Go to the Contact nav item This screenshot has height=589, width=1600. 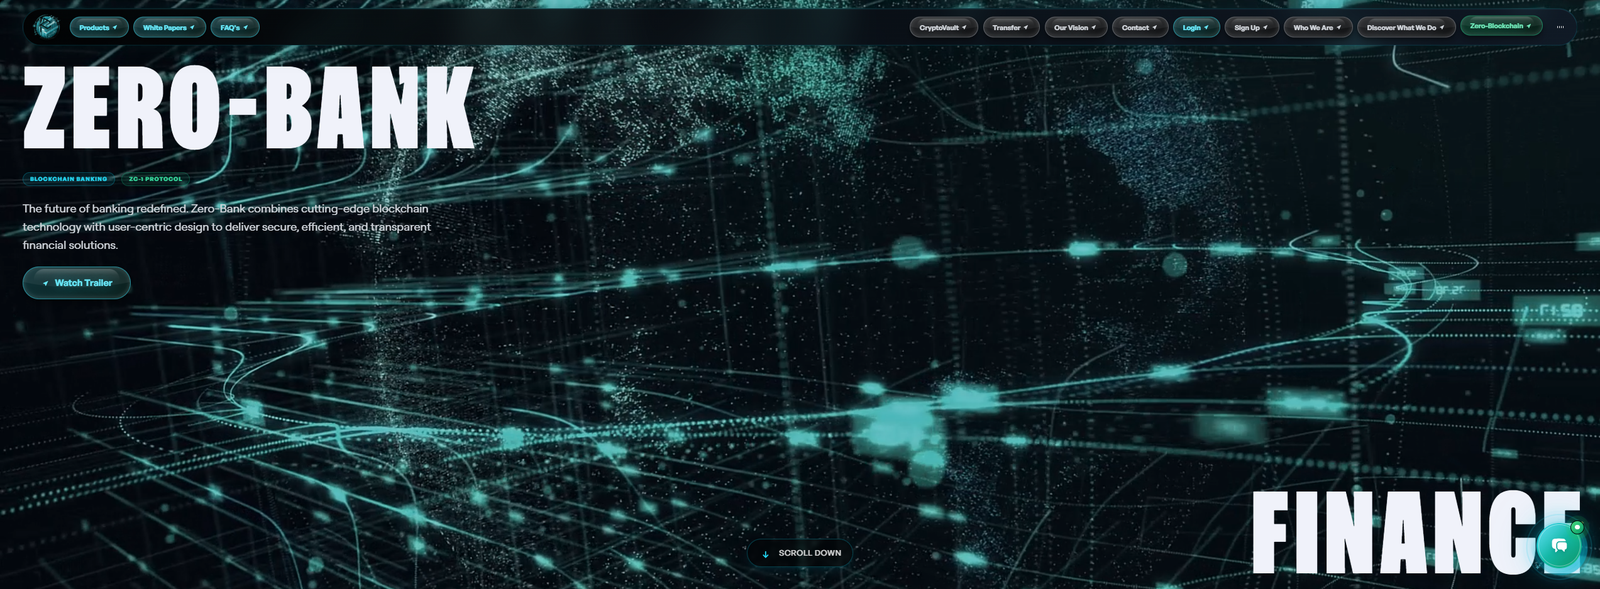1140,27
